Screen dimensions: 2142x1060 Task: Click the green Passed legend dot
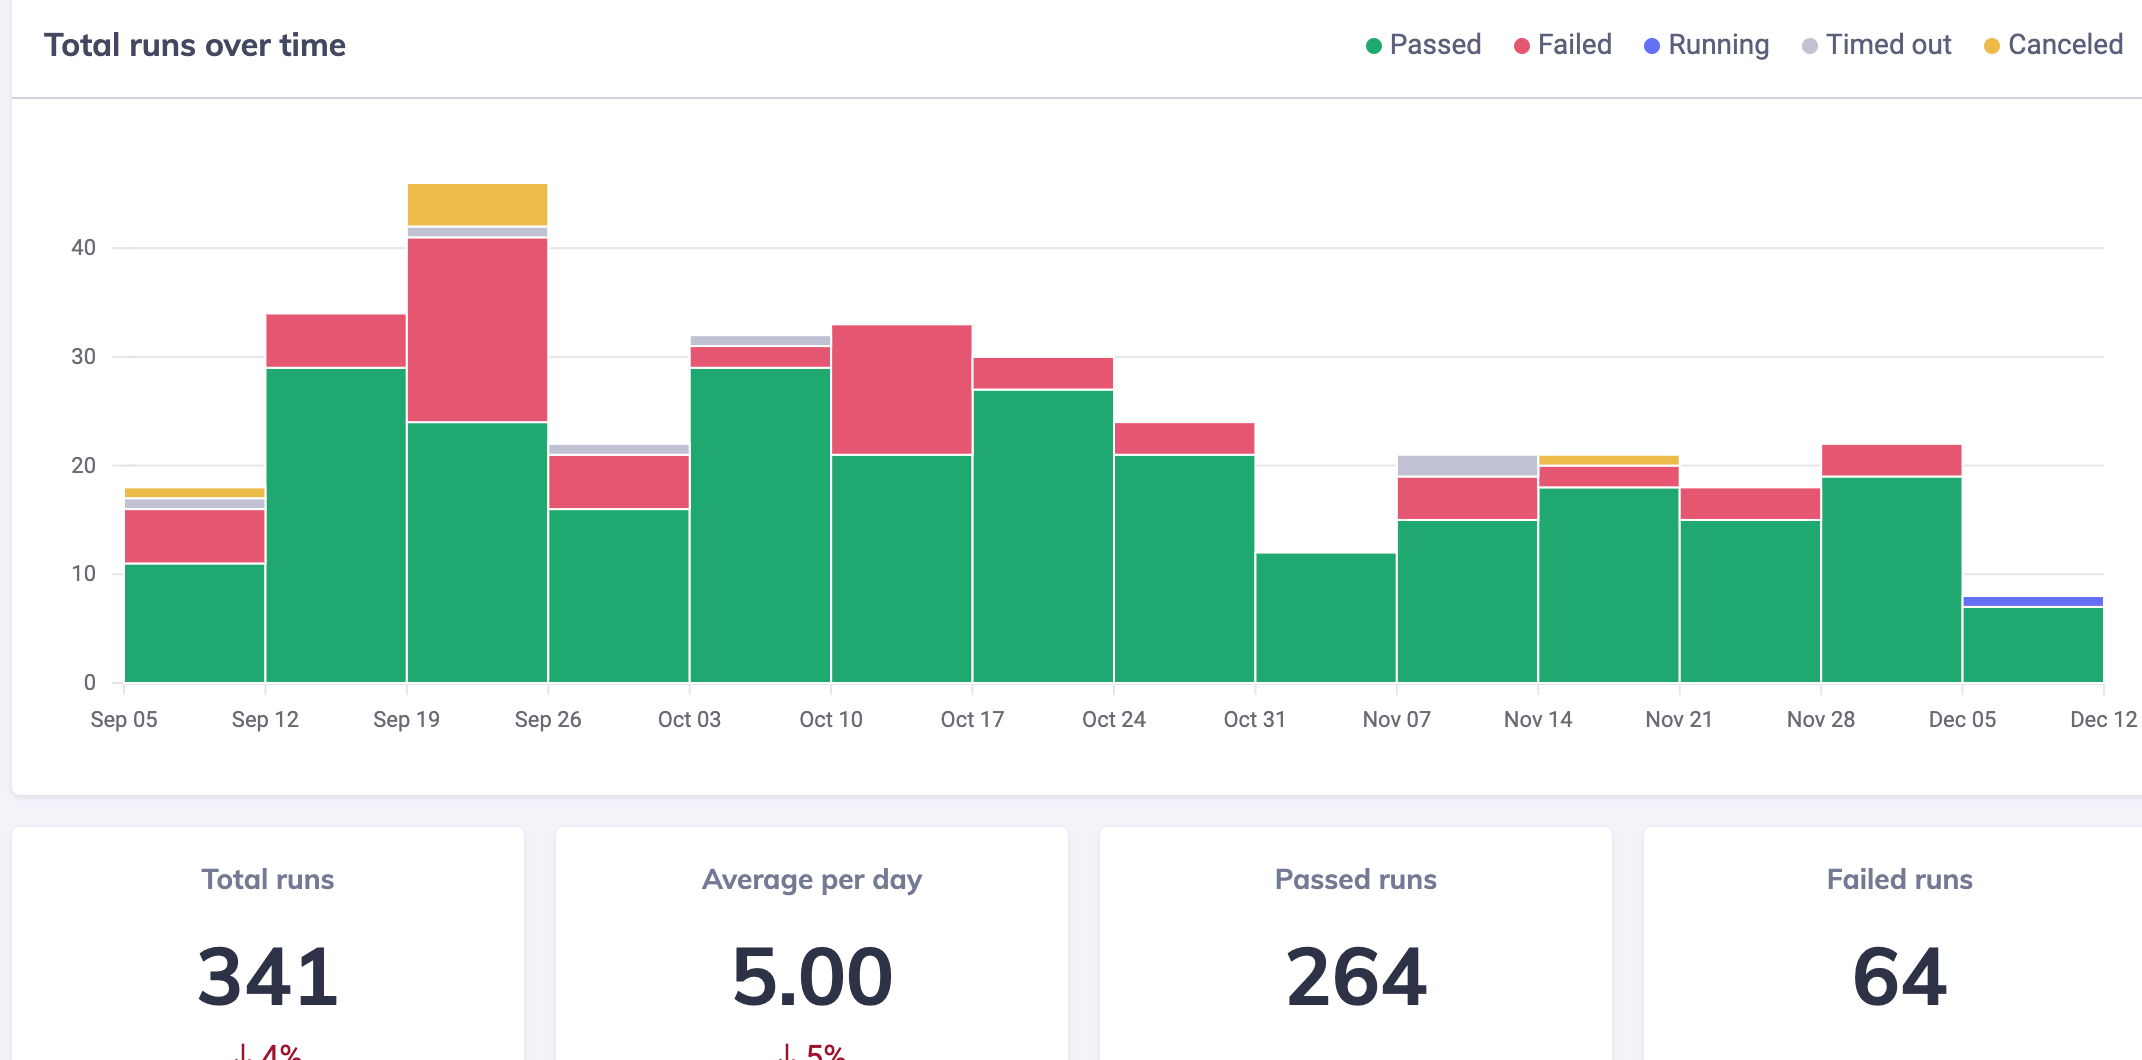1374,46
